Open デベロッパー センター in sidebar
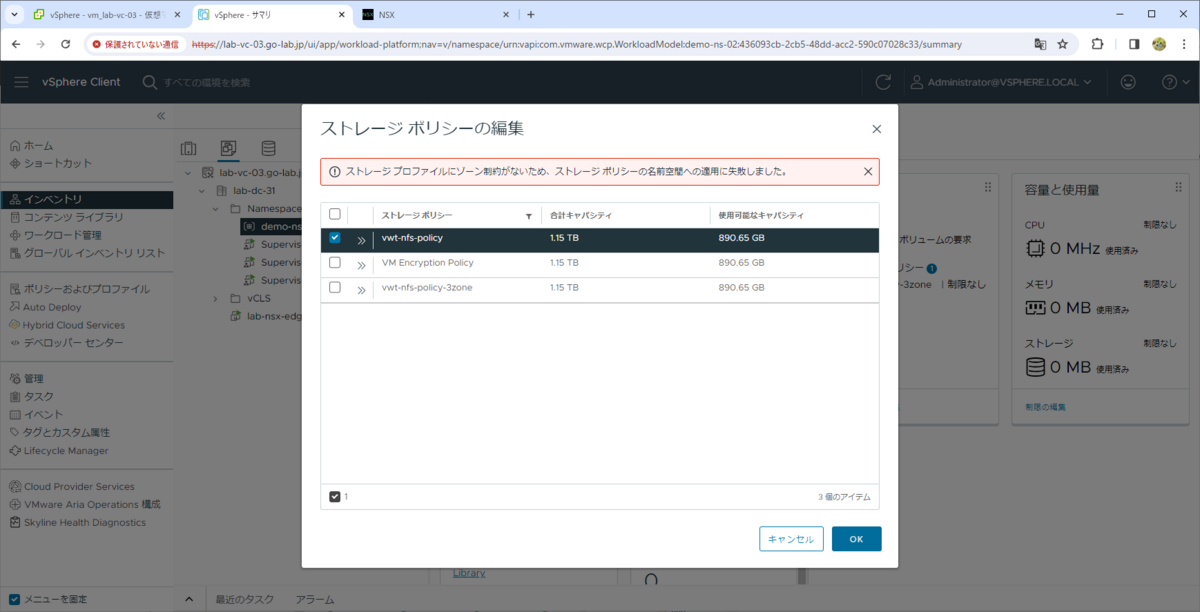The height and width of the screenshot is (612, 1200). (66, 343)
